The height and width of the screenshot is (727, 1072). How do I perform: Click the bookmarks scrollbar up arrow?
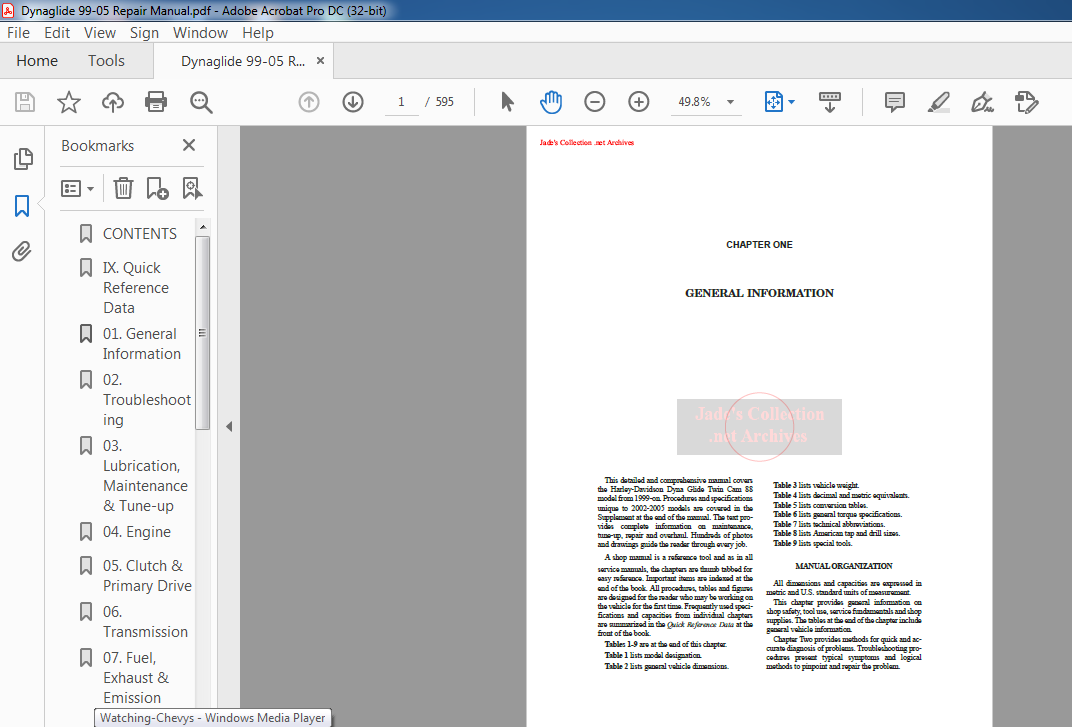pyautogui.click(x=202, y=226)
